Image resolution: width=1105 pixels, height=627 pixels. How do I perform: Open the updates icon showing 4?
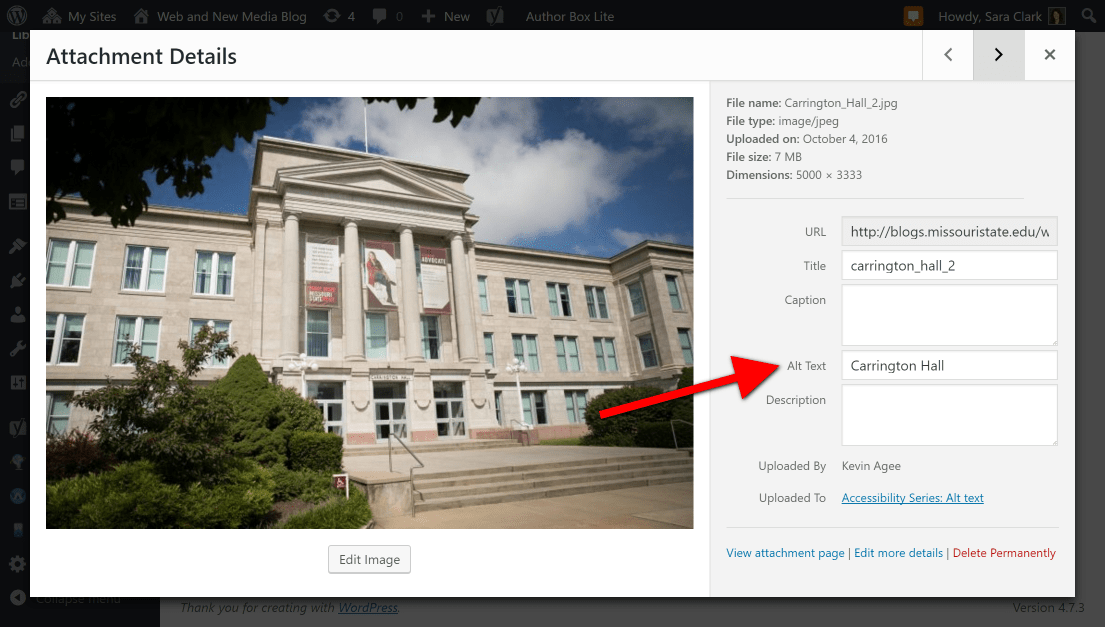pyautogui.click(x=339, y=16)
